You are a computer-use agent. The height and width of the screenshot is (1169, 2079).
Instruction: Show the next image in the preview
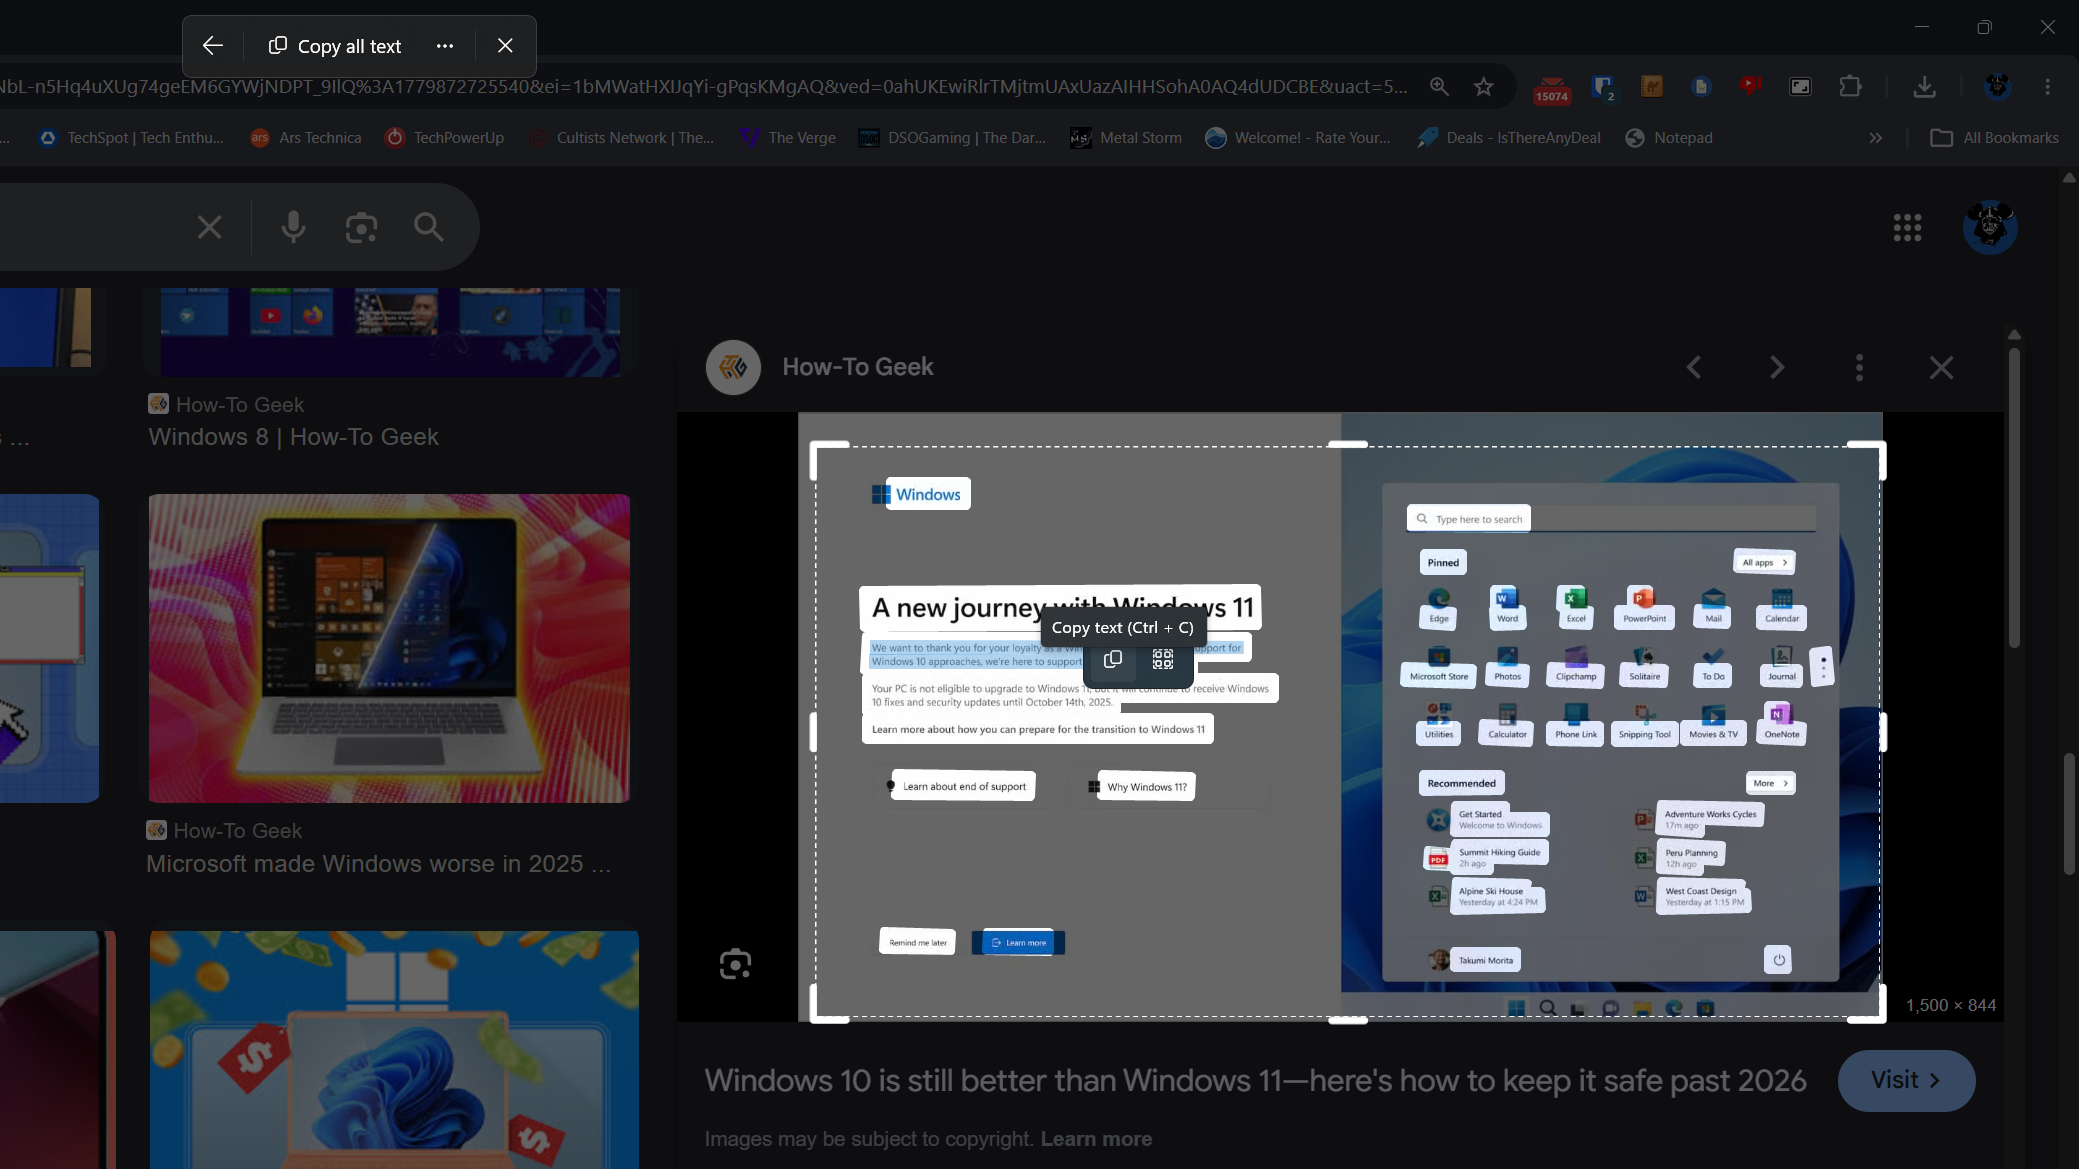coord(1776,368)
